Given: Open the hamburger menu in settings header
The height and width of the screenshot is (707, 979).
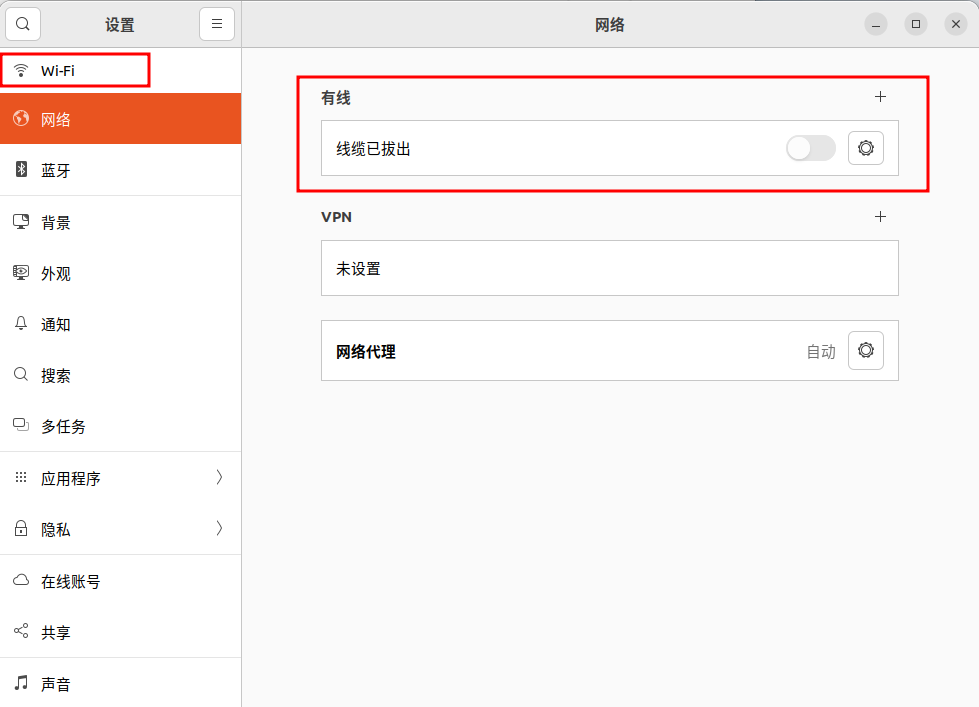Looking at the screenshot, I should click(x=217, y=24).
